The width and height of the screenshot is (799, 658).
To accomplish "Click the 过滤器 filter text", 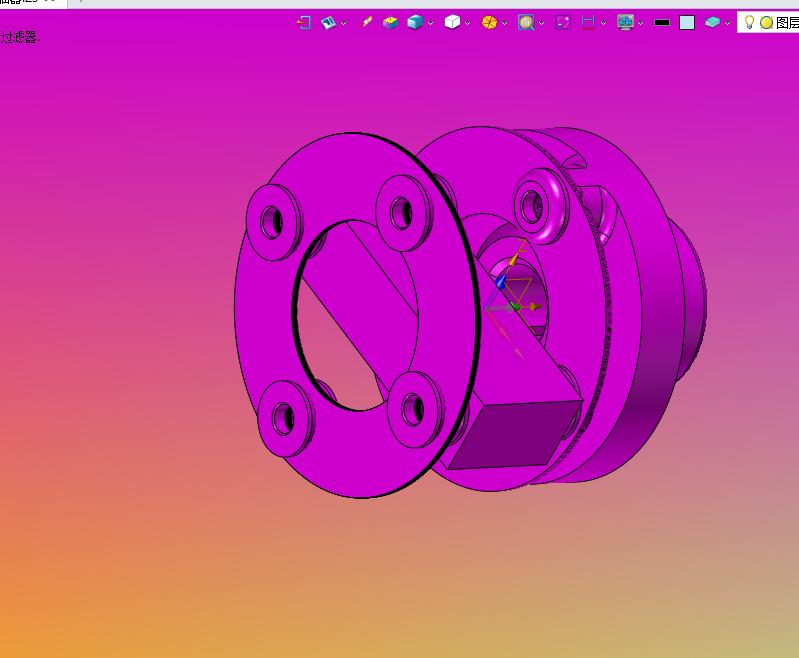I will 19,37.
